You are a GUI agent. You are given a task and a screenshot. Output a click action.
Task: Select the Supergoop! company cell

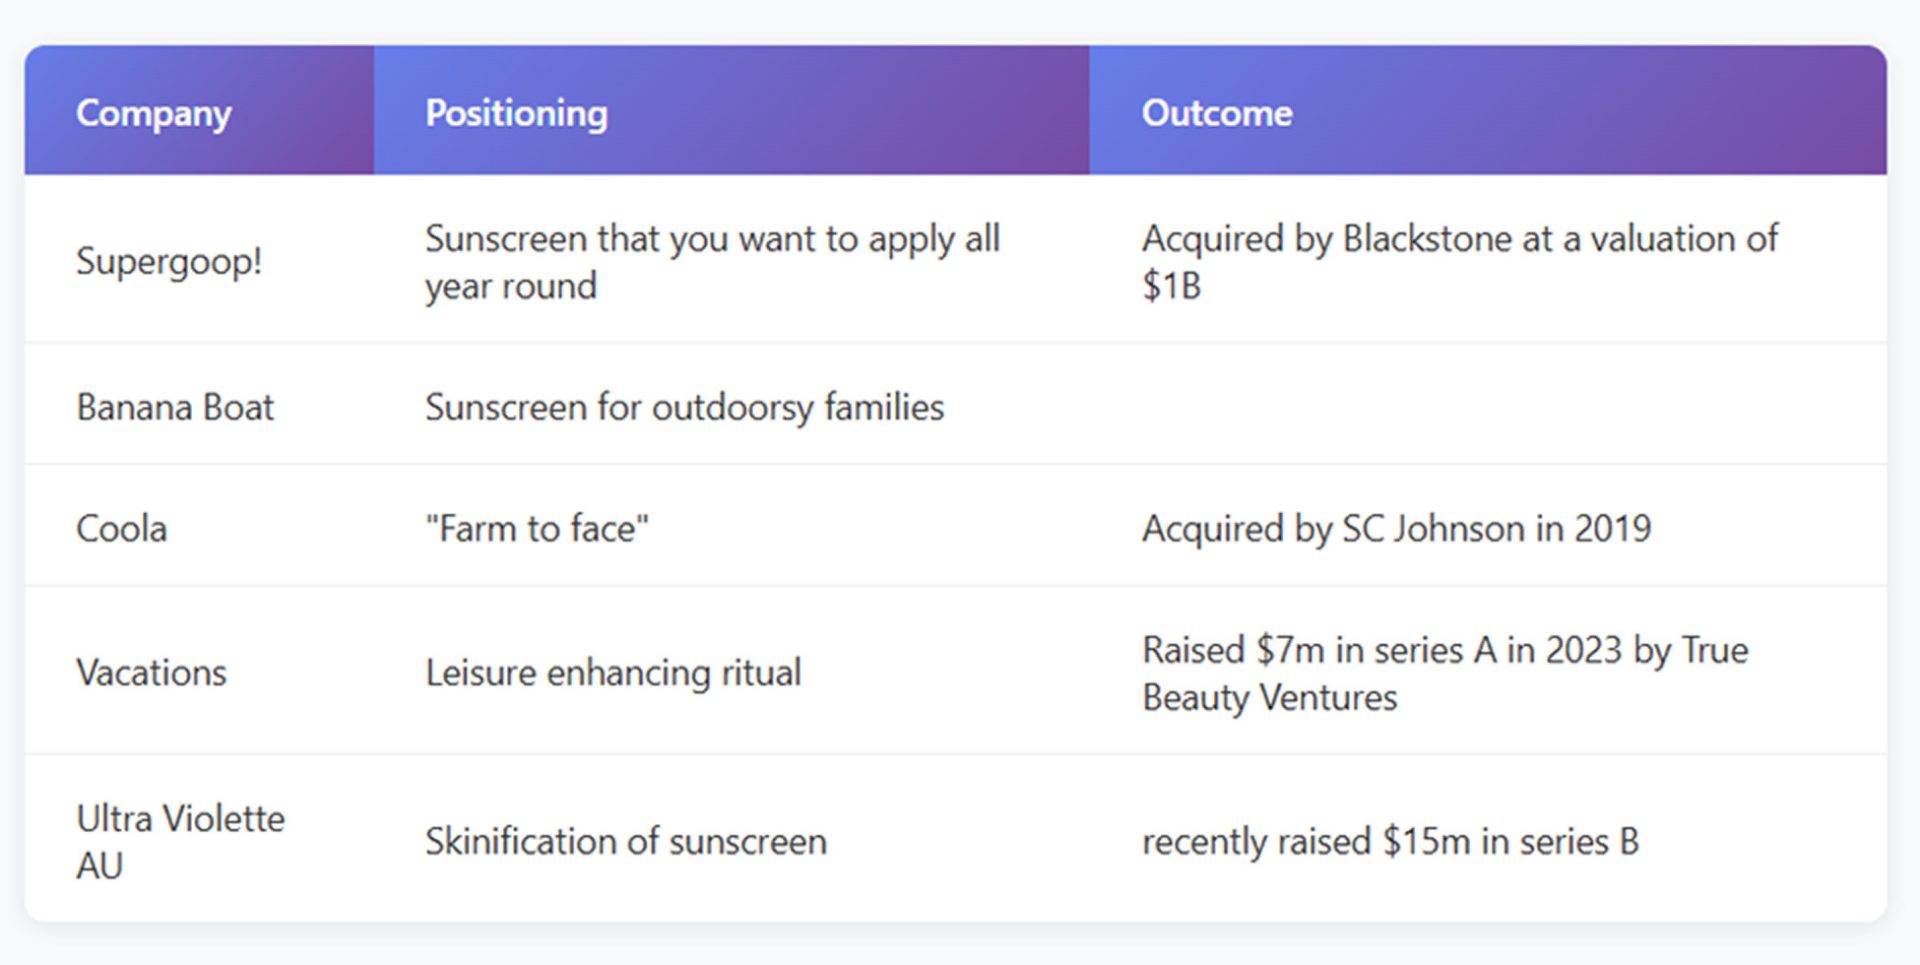pos(169,262)
